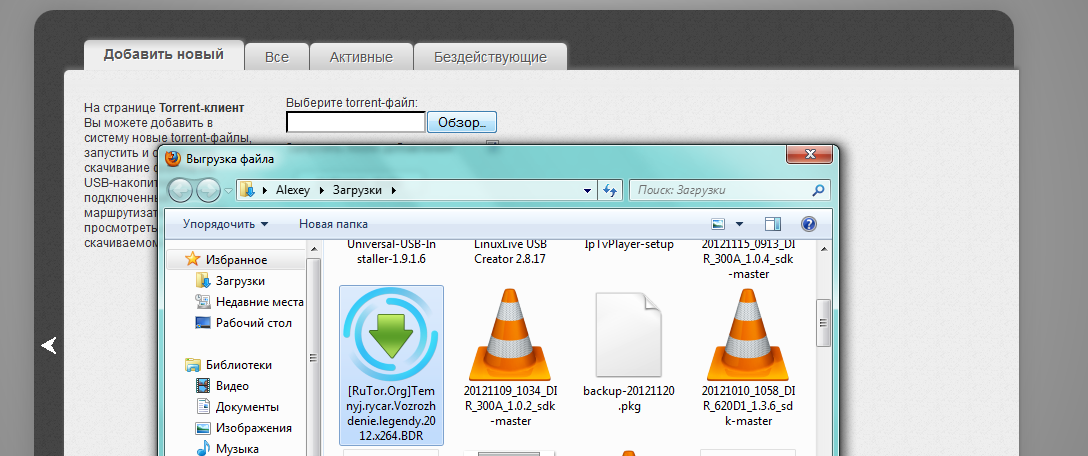1088x456 pixels.
Task: Click the Изображения picture icon
Action: tap(203, 428)
